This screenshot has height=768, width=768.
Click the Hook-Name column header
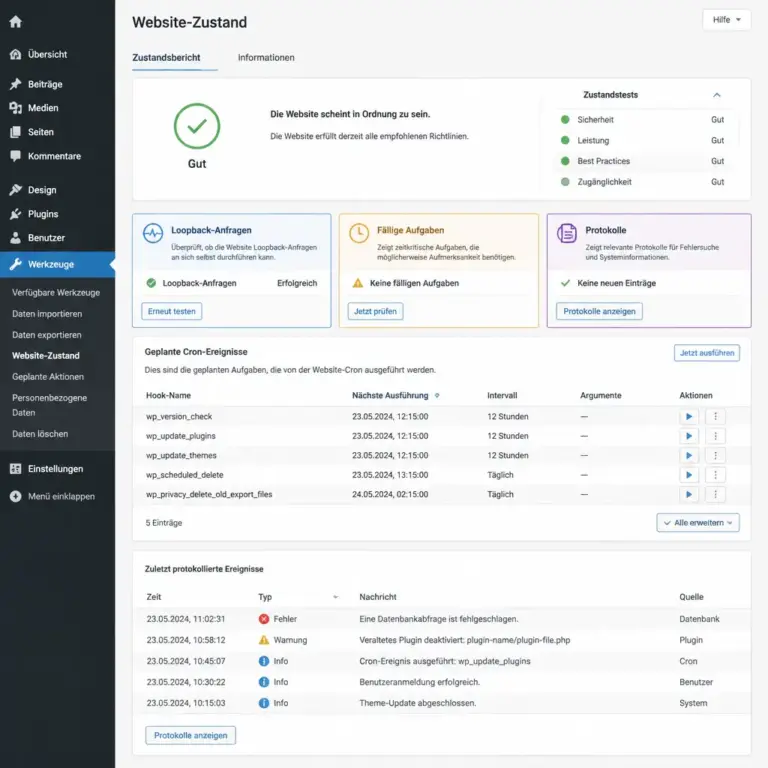coord(168,395)
